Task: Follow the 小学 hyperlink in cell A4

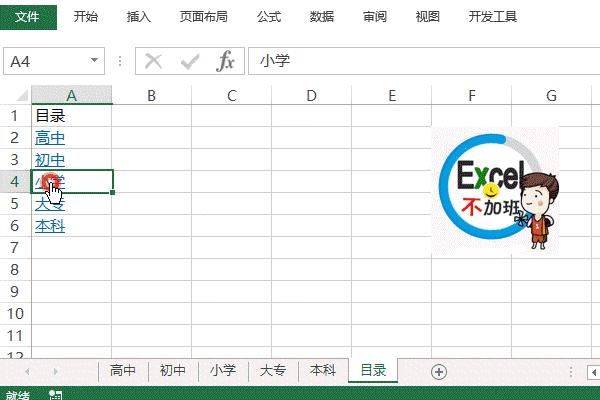Action: [x=50, y=182]
